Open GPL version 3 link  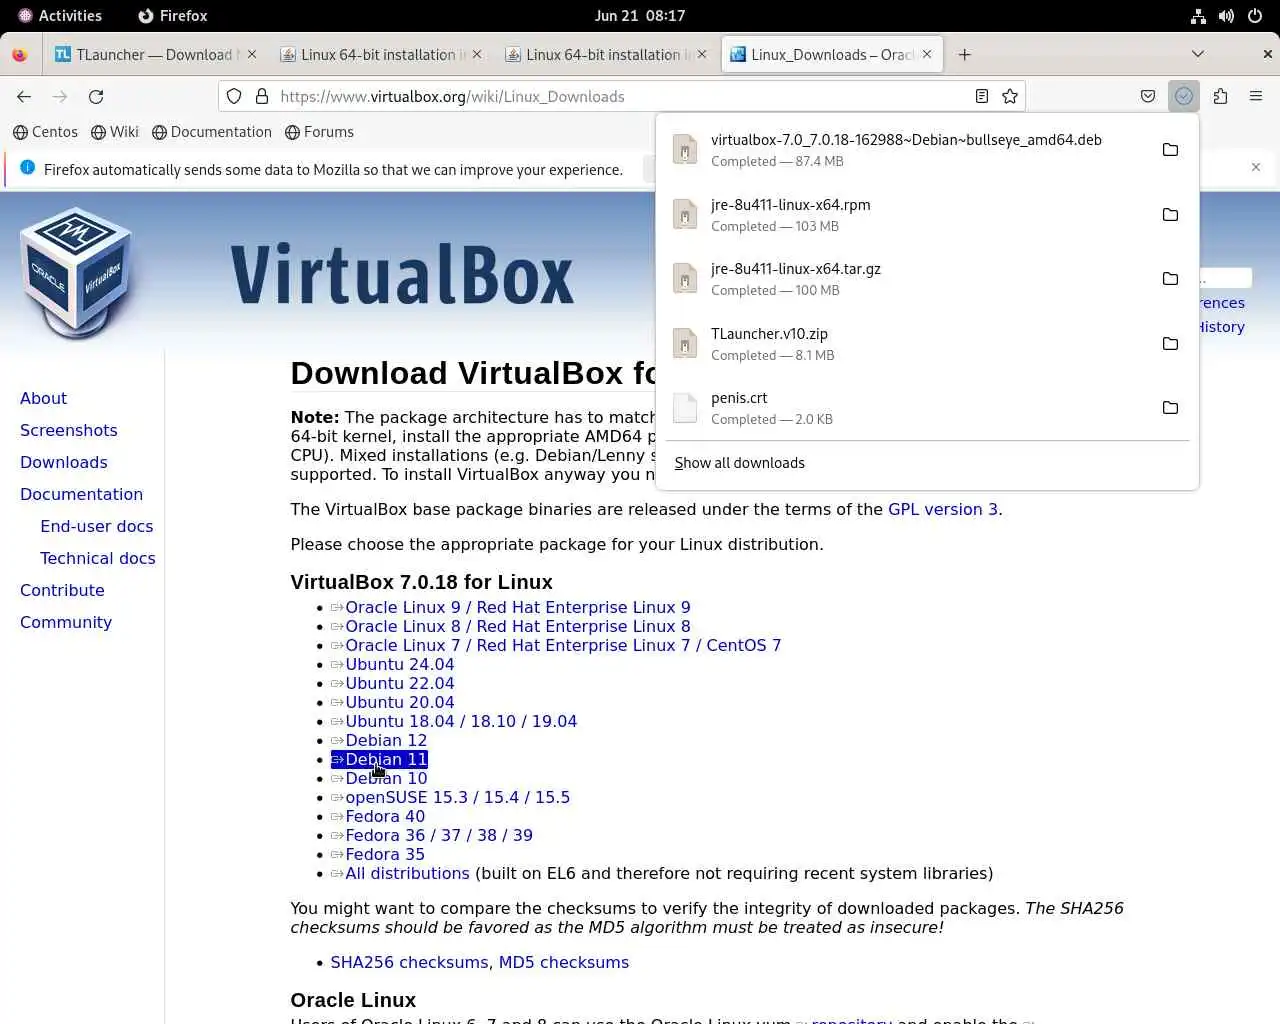pyautogui.click(x=942, y=509)
